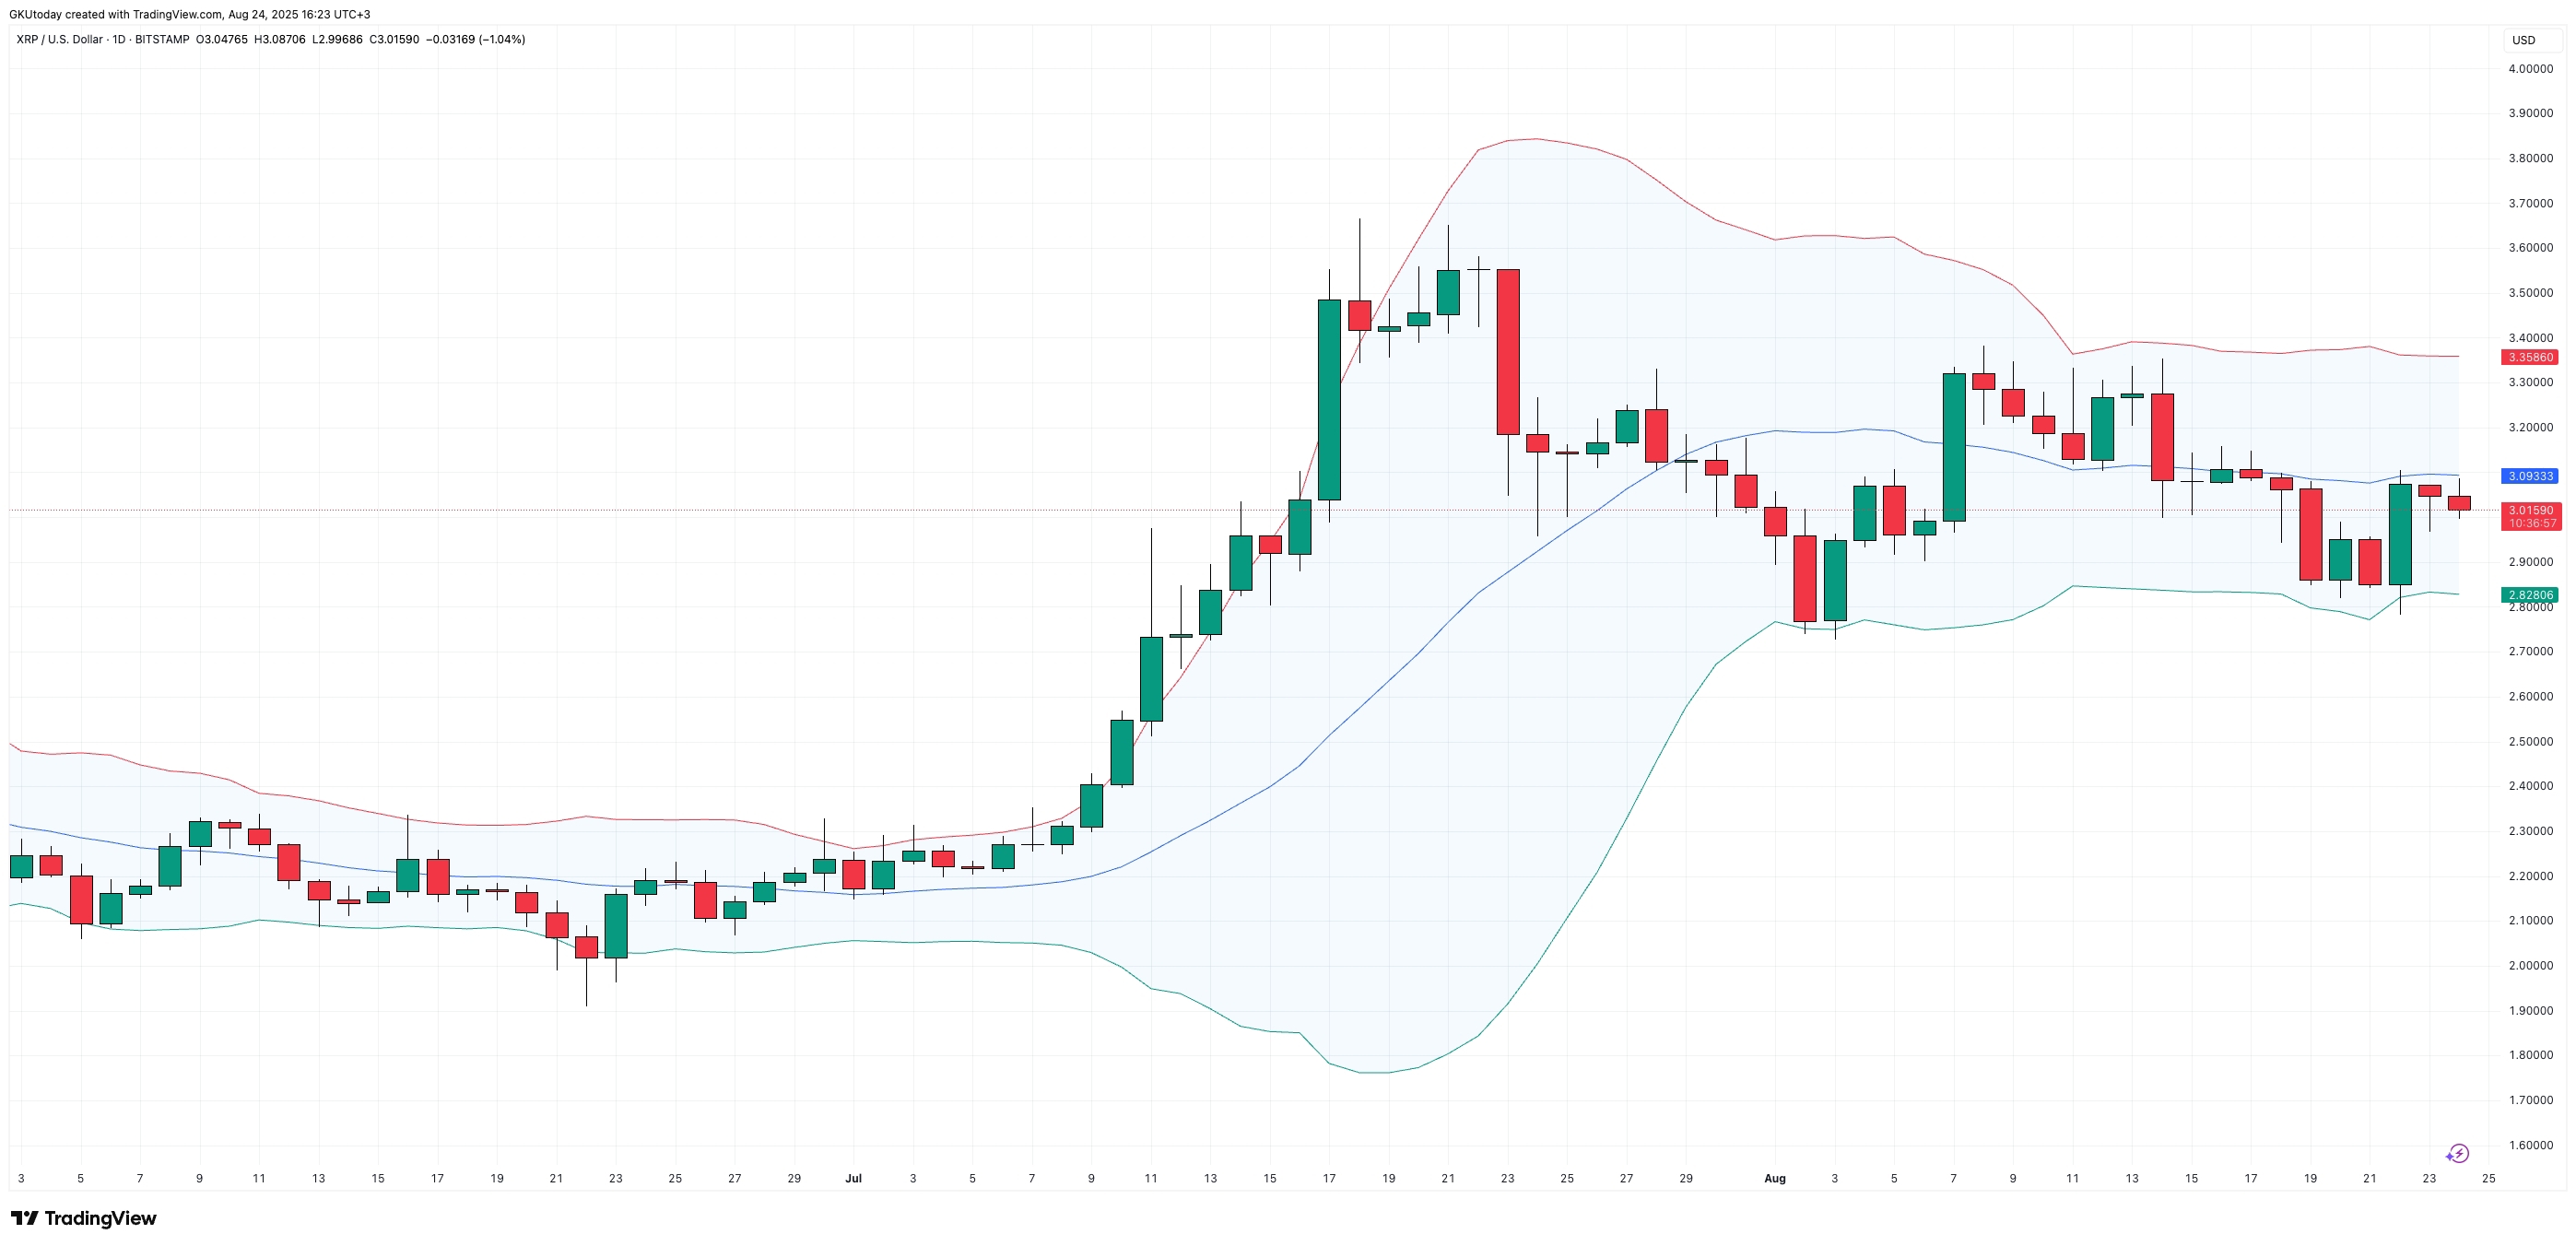The image size is (2576, 1246).
Task: Click the BITSTAMP exchange label
Action: pos(162,39)
